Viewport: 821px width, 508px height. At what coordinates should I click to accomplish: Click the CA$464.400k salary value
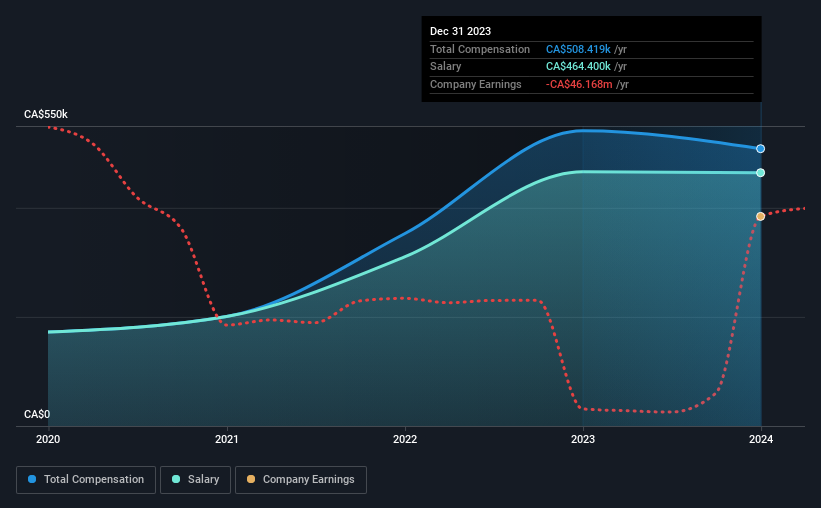(x=578, y=67)
